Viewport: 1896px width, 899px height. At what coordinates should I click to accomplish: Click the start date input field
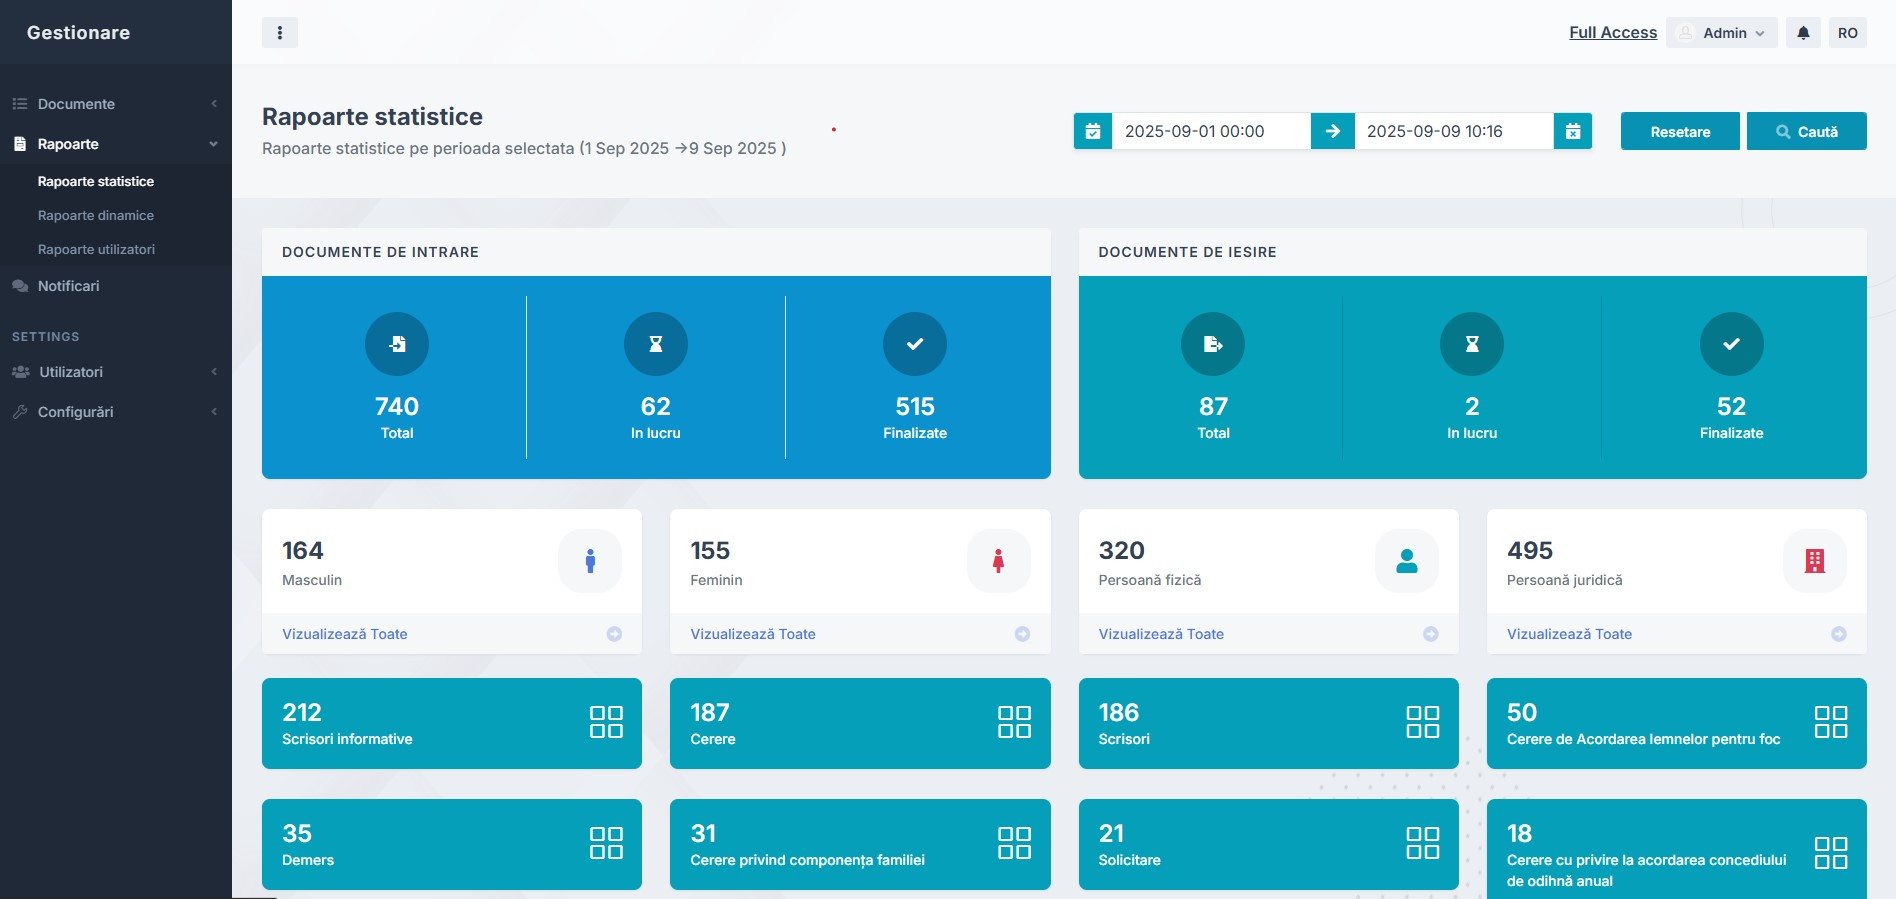(1210, 131)
